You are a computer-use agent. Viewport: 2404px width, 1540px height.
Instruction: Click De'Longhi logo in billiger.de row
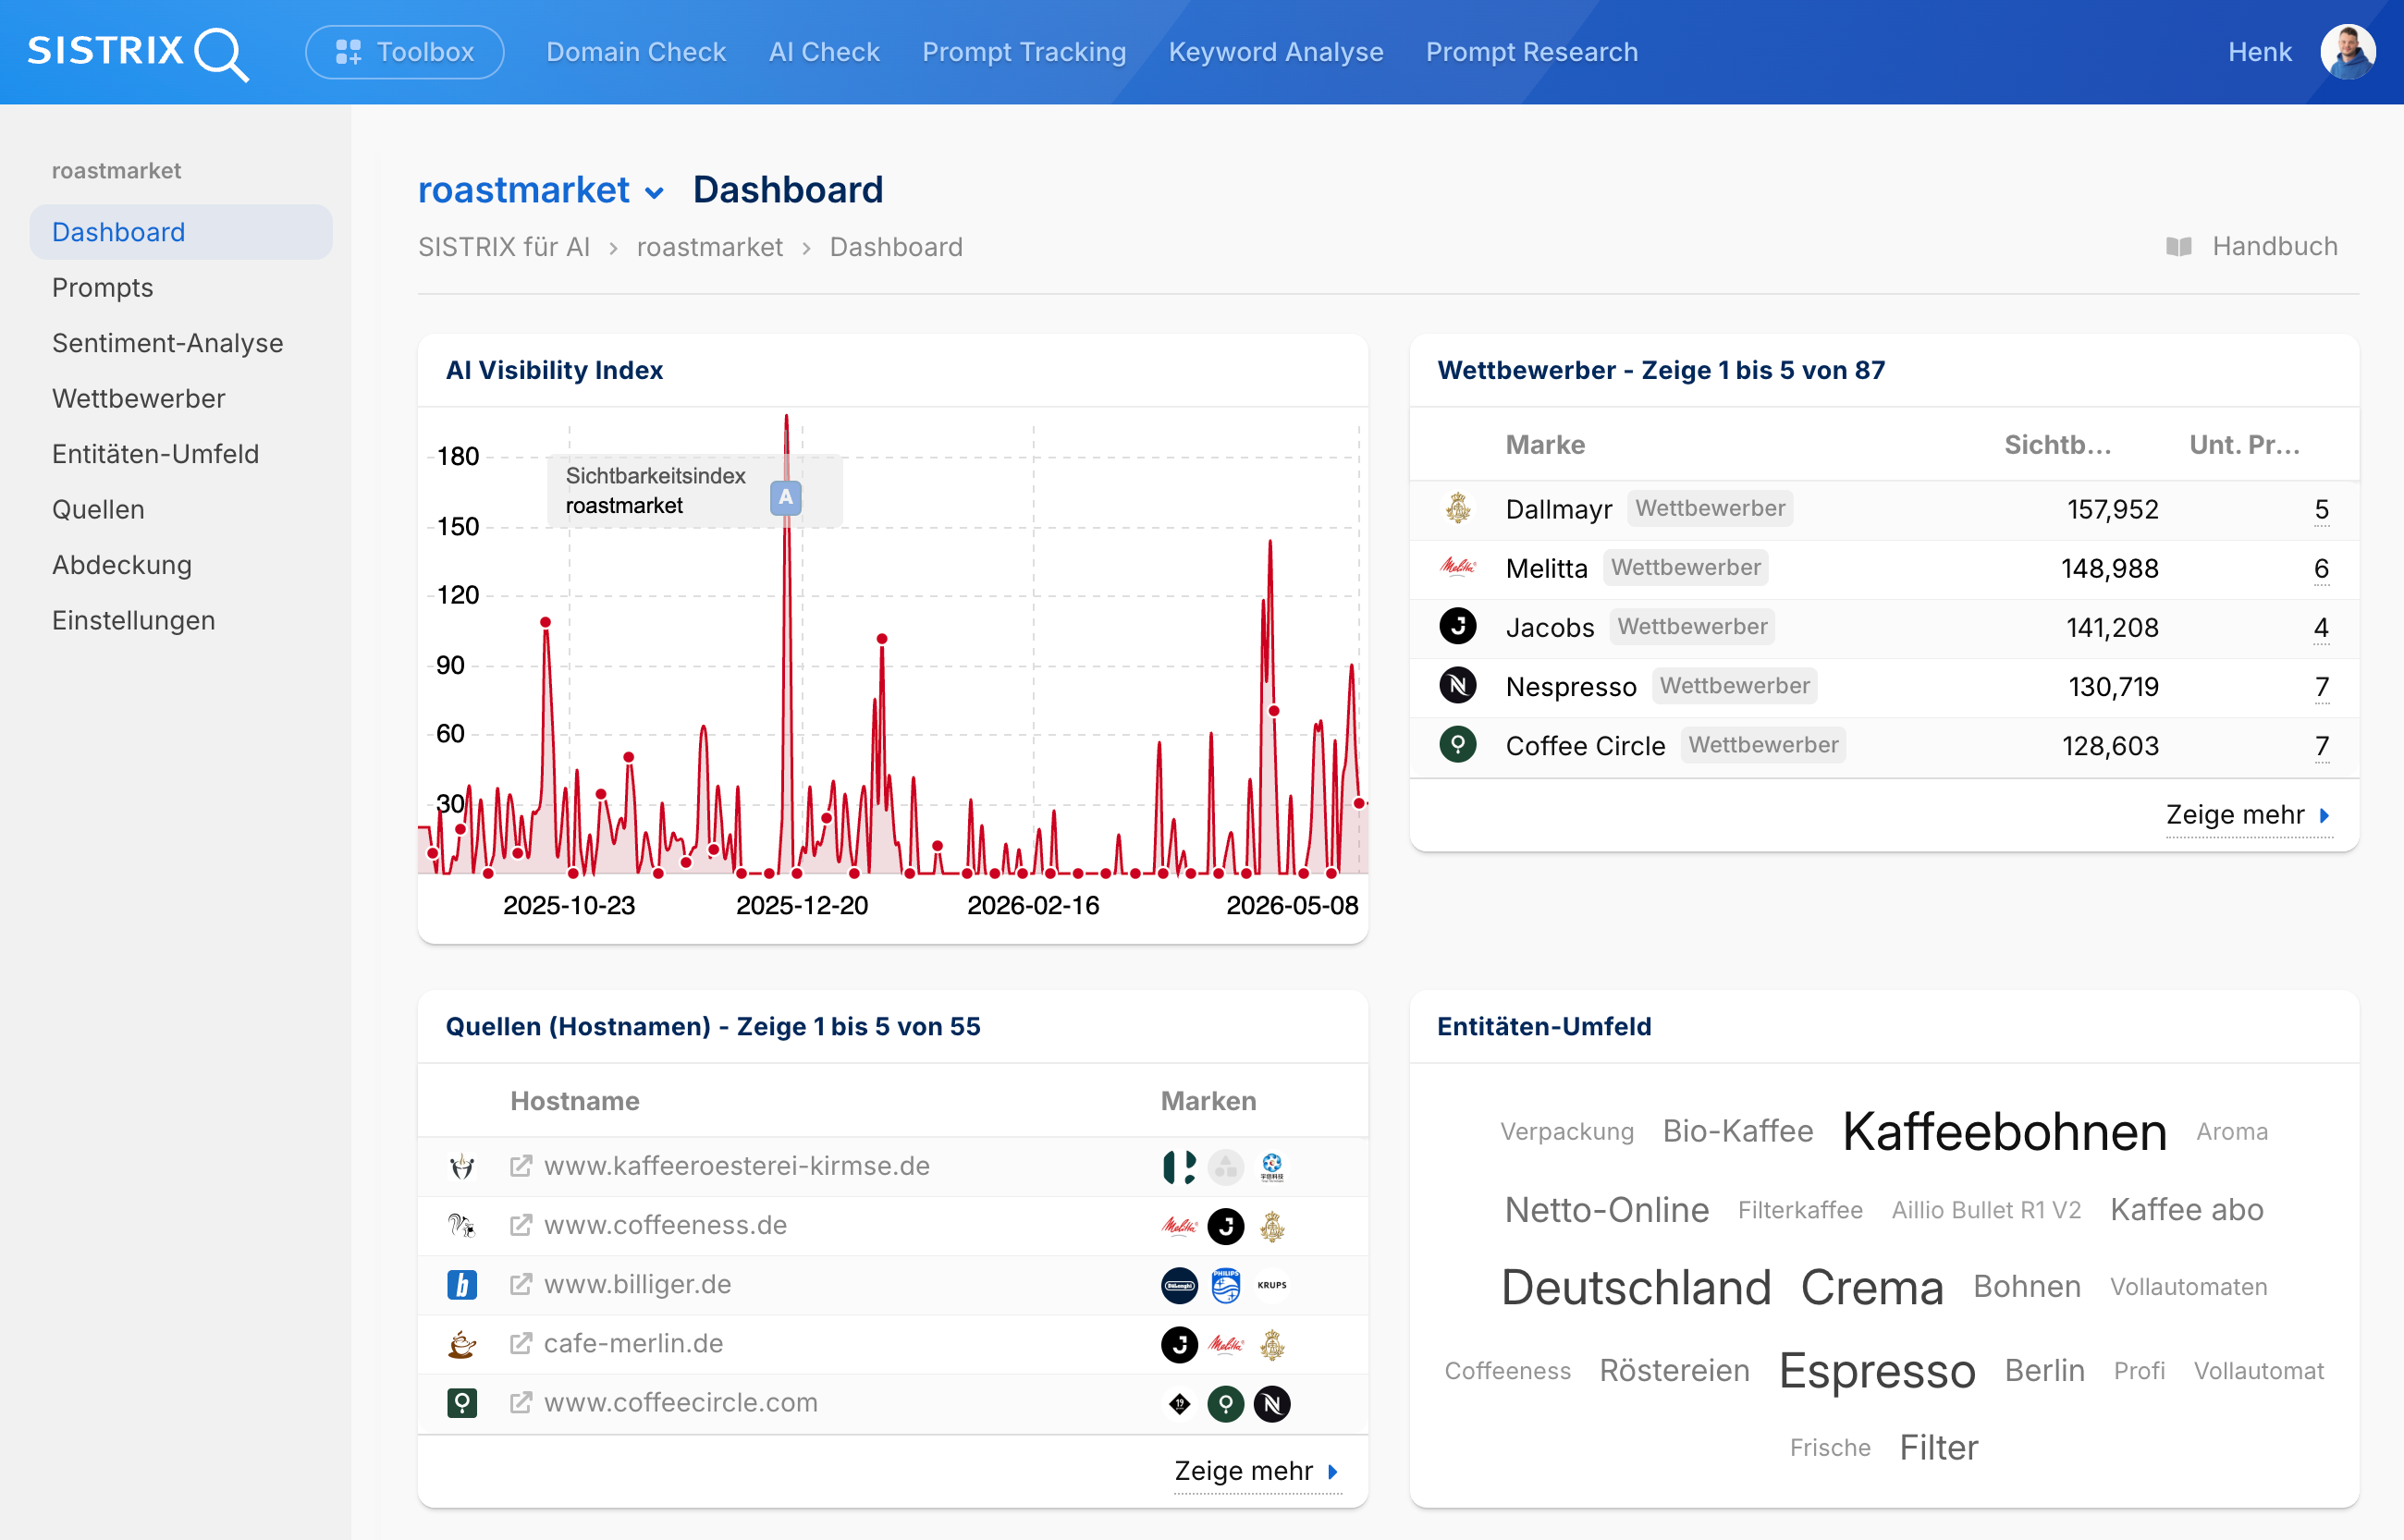[1180, 1285]
